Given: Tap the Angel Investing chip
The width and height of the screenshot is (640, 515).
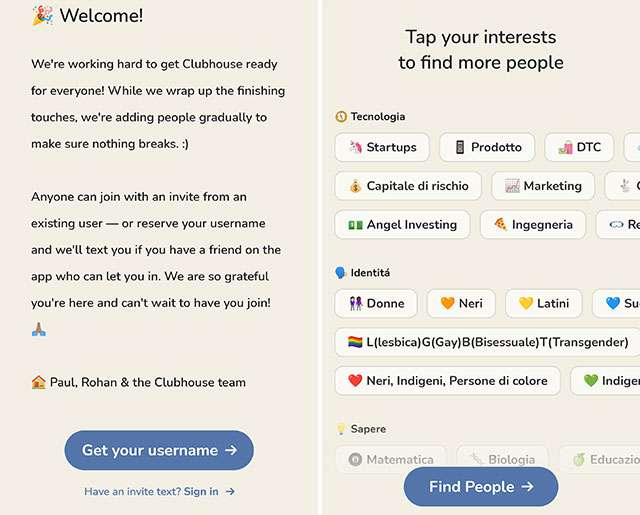Looking at the screenshot, I should click(x=402, y=225).
